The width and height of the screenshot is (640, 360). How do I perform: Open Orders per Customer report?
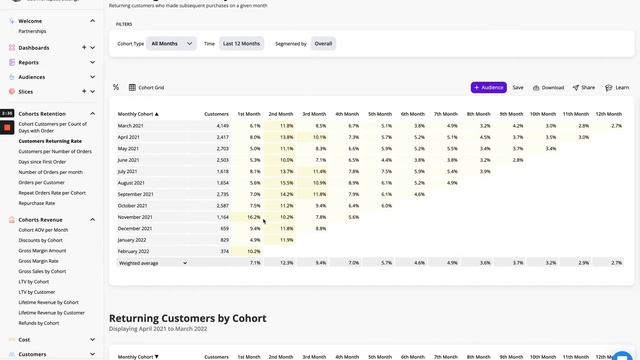42,182
